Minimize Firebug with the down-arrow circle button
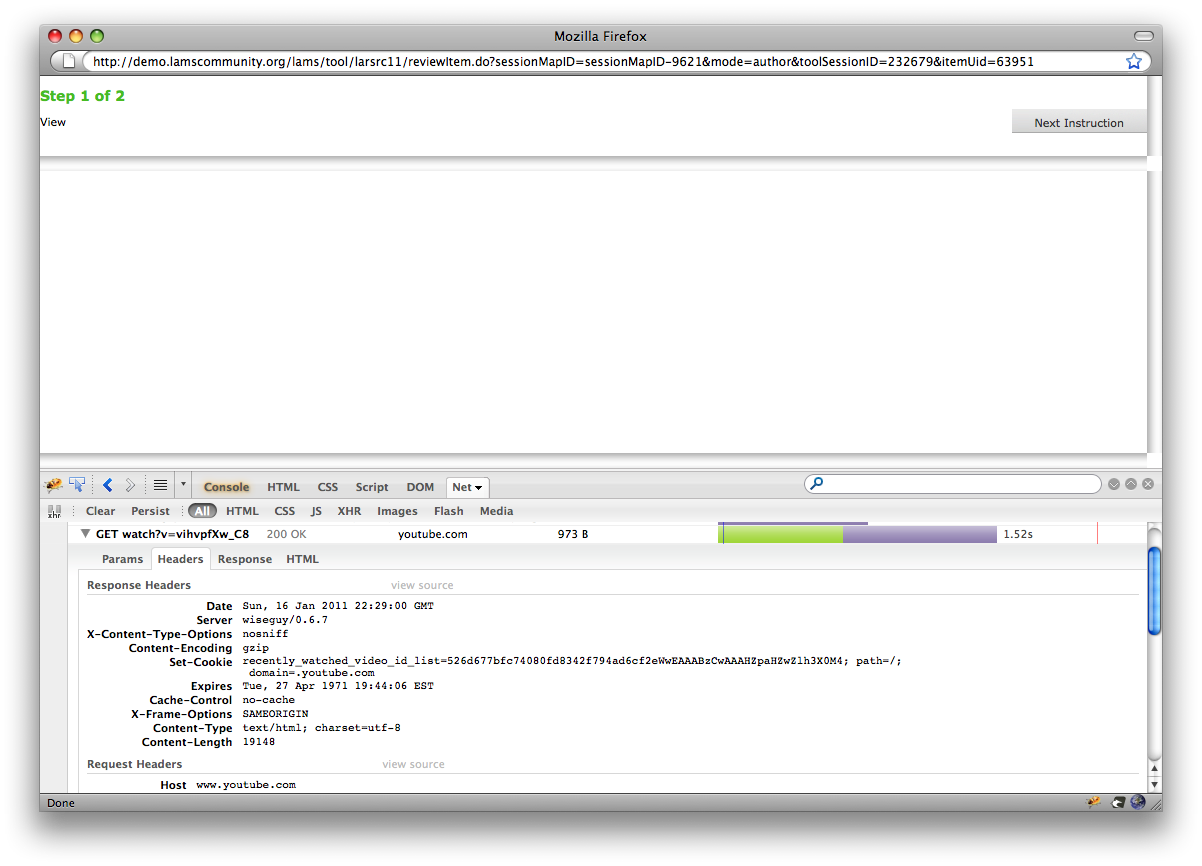 point(1113,484)
